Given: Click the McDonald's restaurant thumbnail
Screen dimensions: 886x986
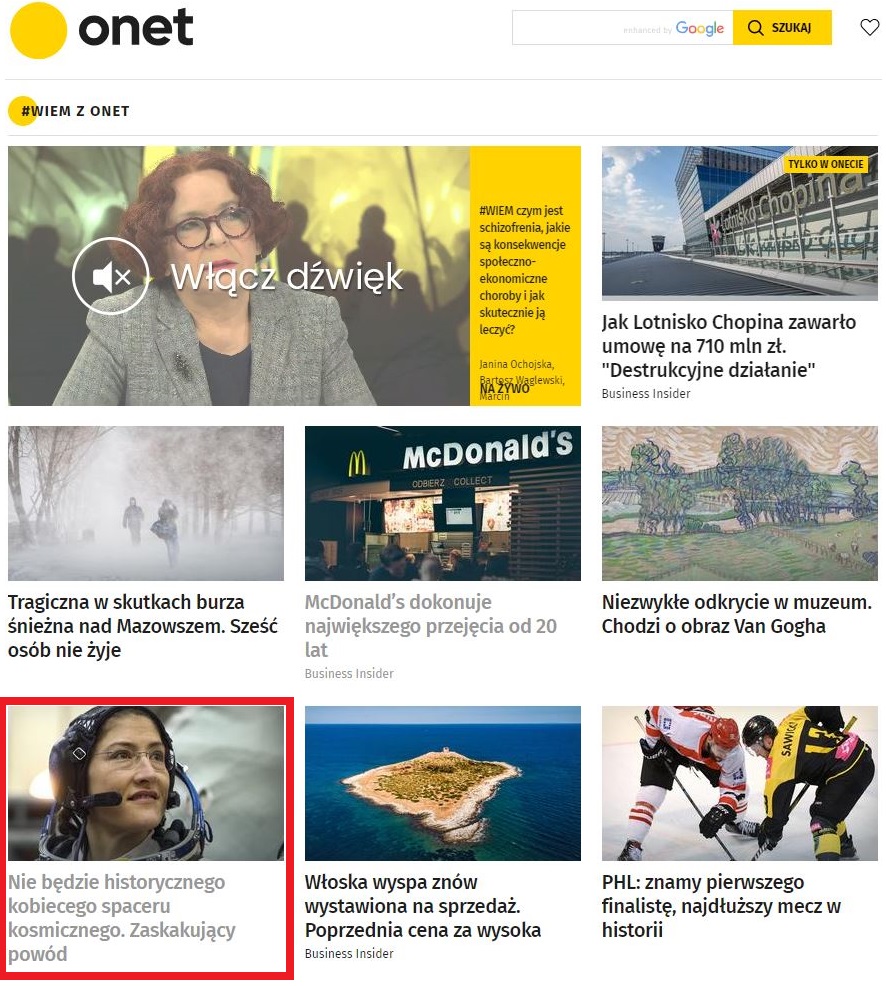Looking at the screenshot, I should click(443, 503).
